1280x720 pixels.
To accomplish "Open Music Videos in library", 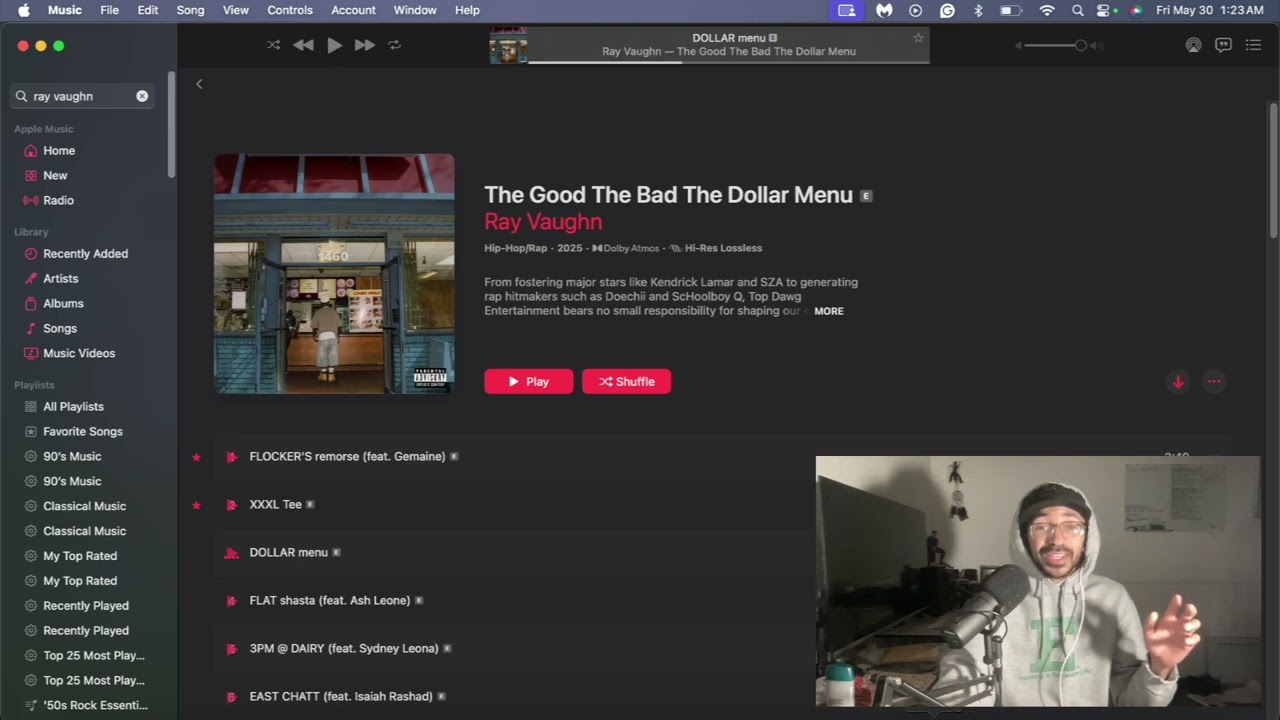I will [79, 353].
